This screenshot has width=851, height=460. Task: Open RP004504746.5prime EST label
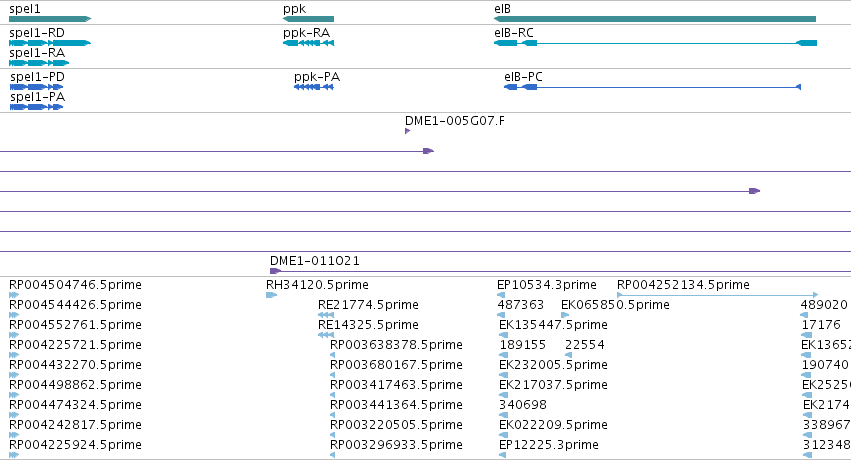(x=75, y=285)
